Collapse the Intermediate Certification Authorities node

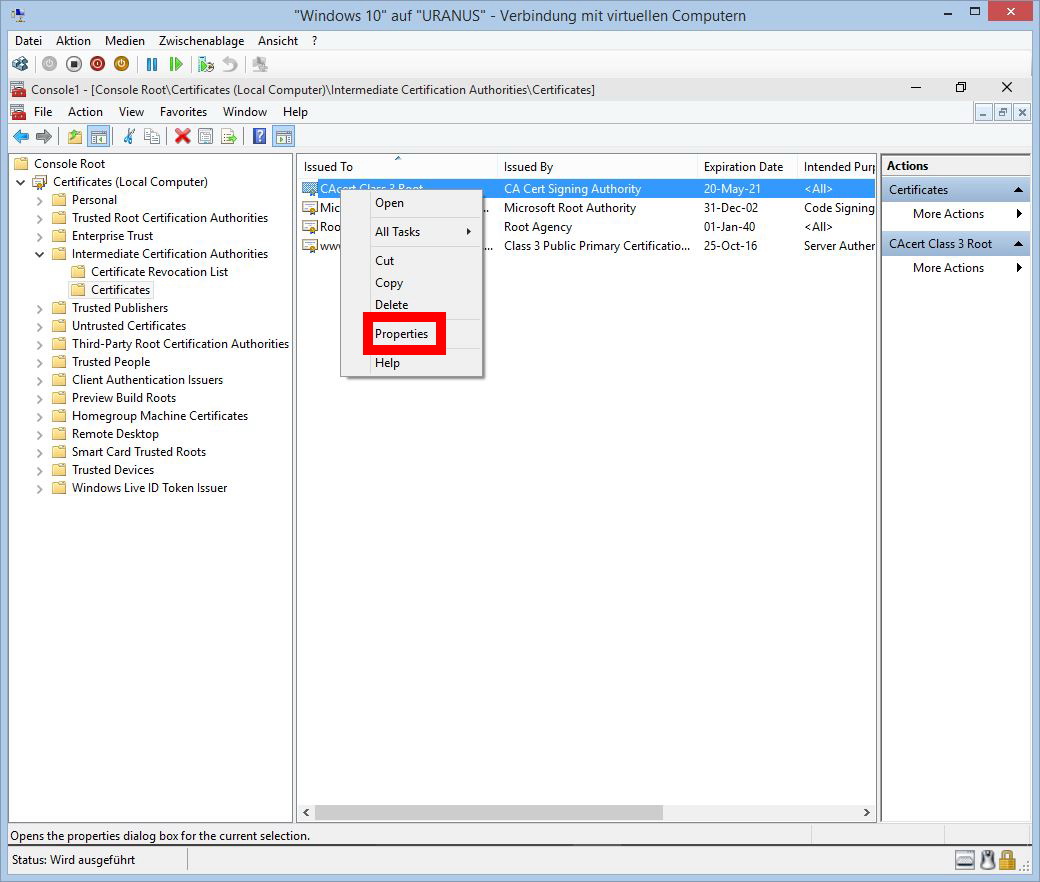pos(40,254)
